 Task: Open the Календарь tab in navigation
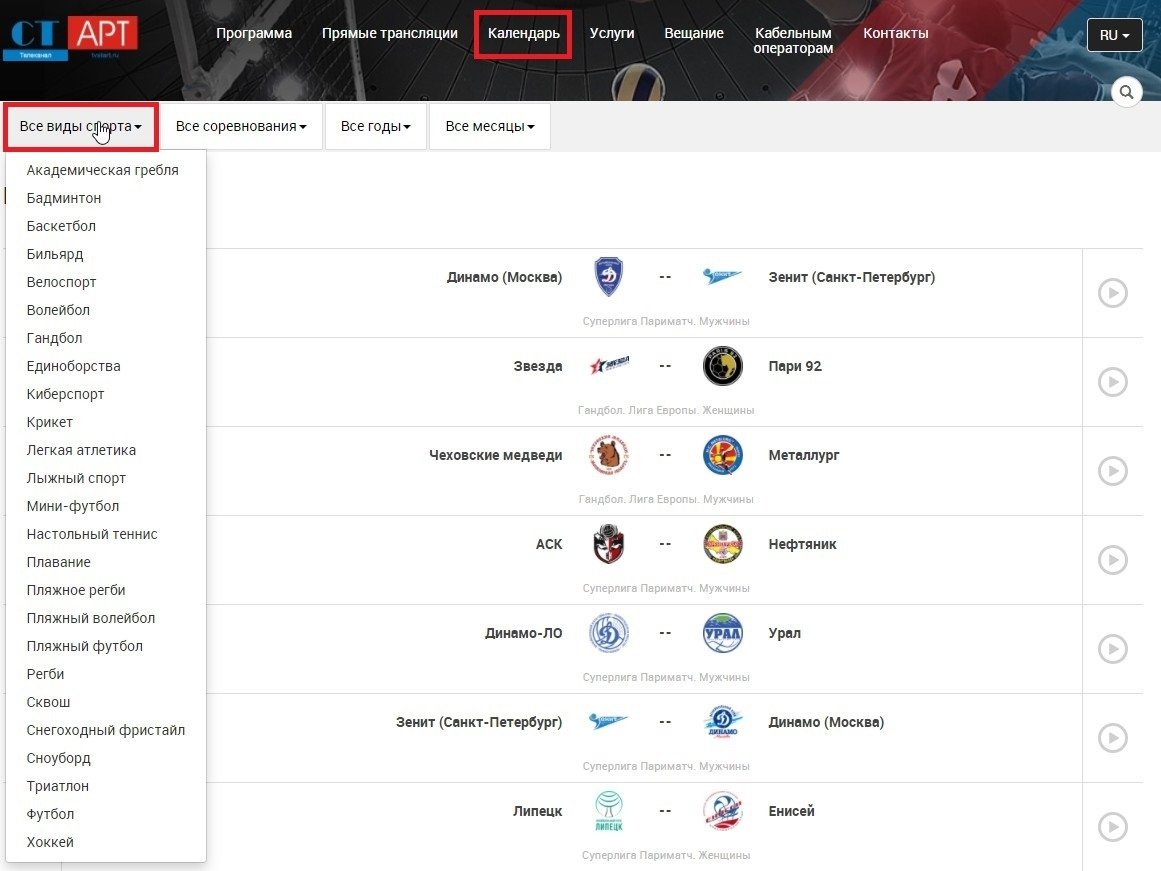523,33
